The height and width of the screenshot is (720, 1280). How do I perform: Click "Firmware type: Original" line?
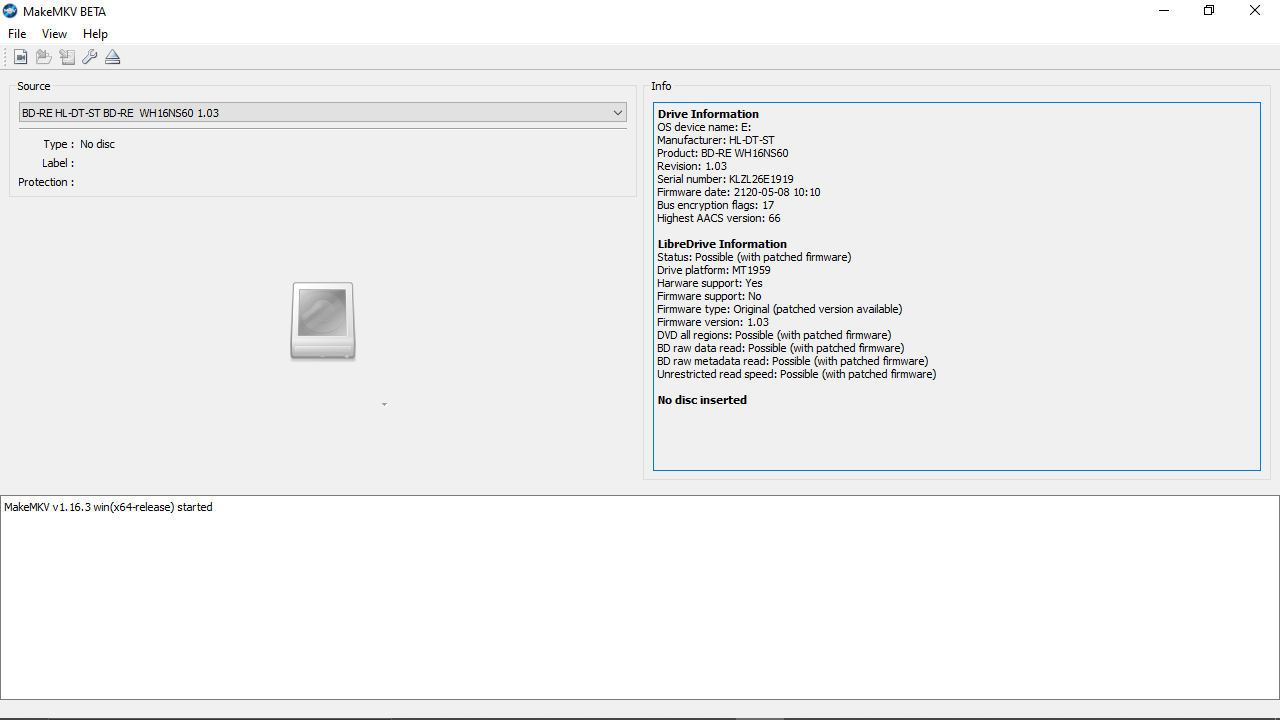coord(780,309)
